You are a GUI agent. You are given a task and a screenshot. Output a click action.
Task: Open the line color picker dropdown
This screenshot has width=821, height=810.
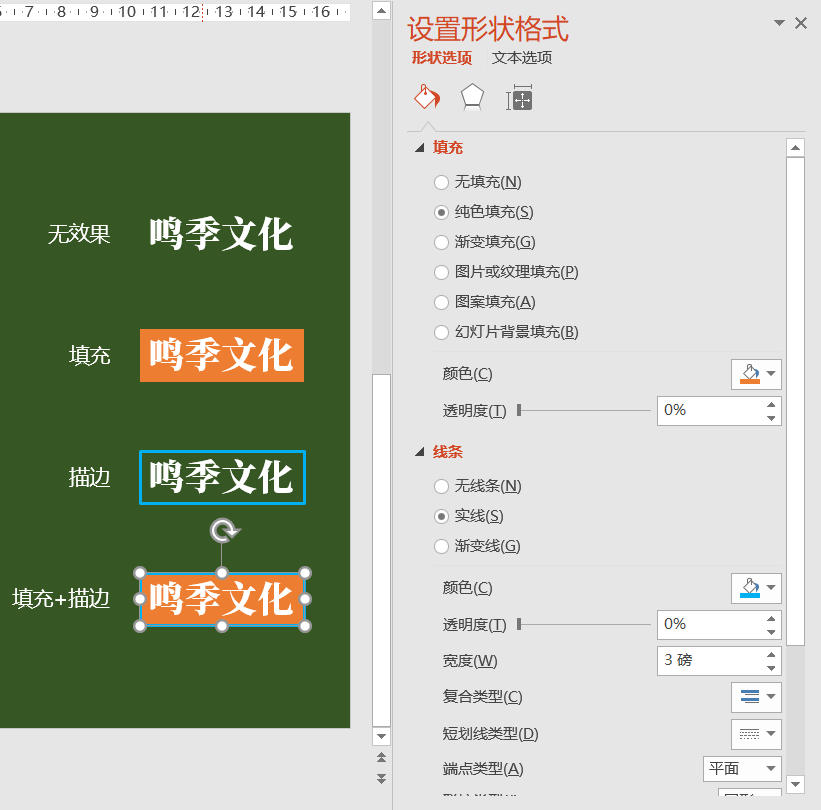(756, 588)
